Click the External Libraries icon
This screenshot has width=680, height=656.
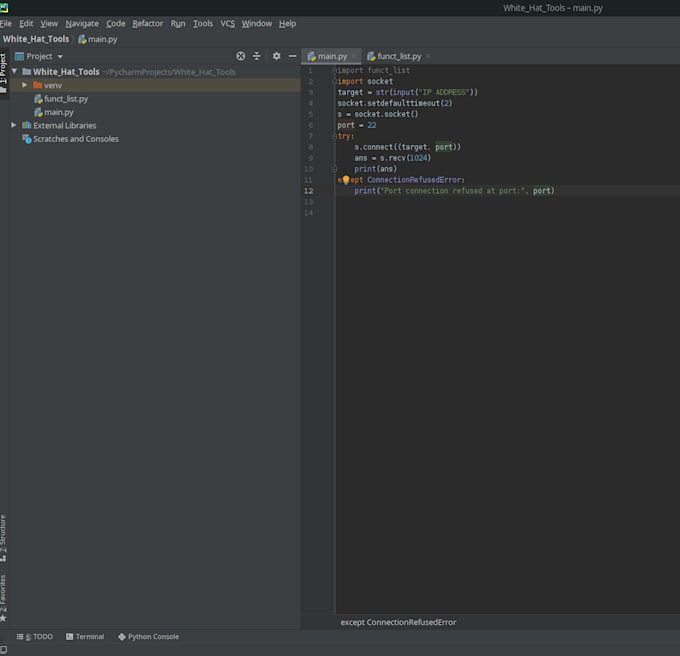click(x=27, y=125)
